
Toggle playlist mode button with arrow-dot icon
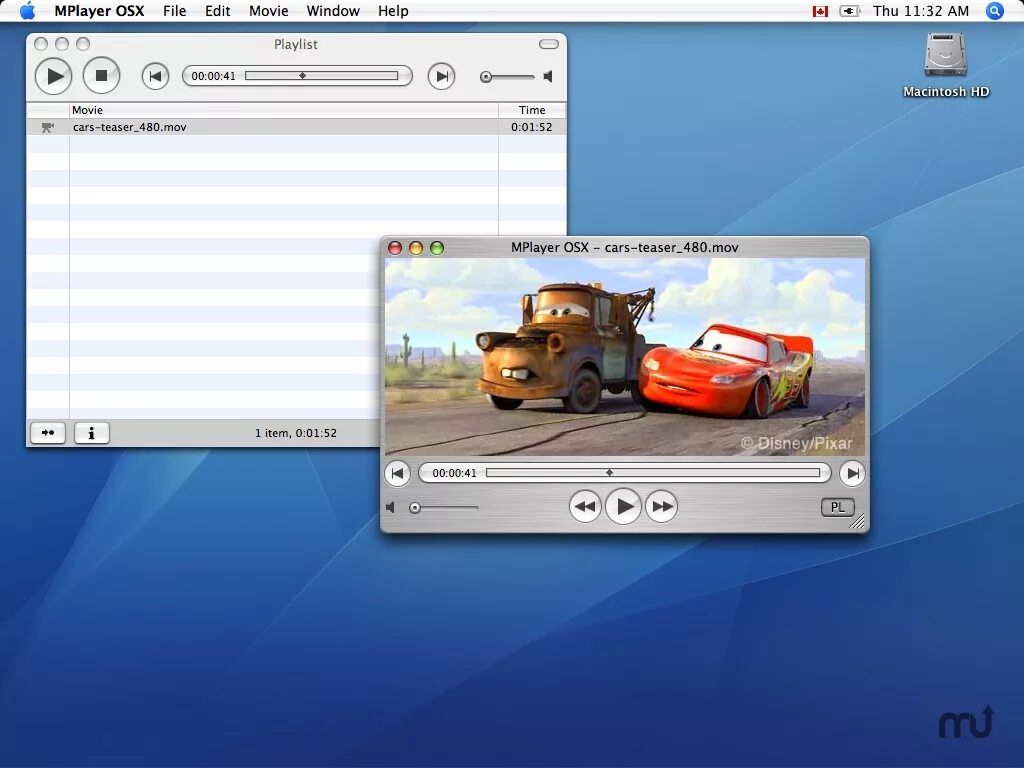coord(48,432)
